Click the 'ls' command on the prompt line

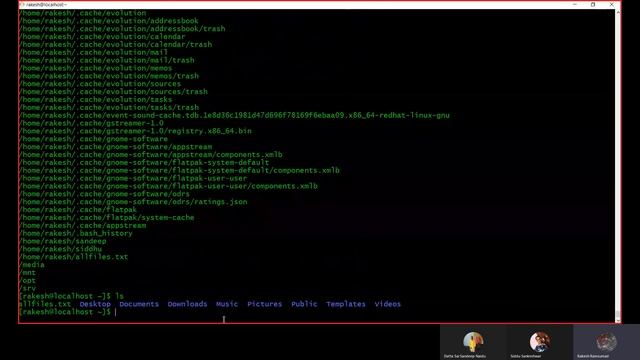(x=119, y=296)
